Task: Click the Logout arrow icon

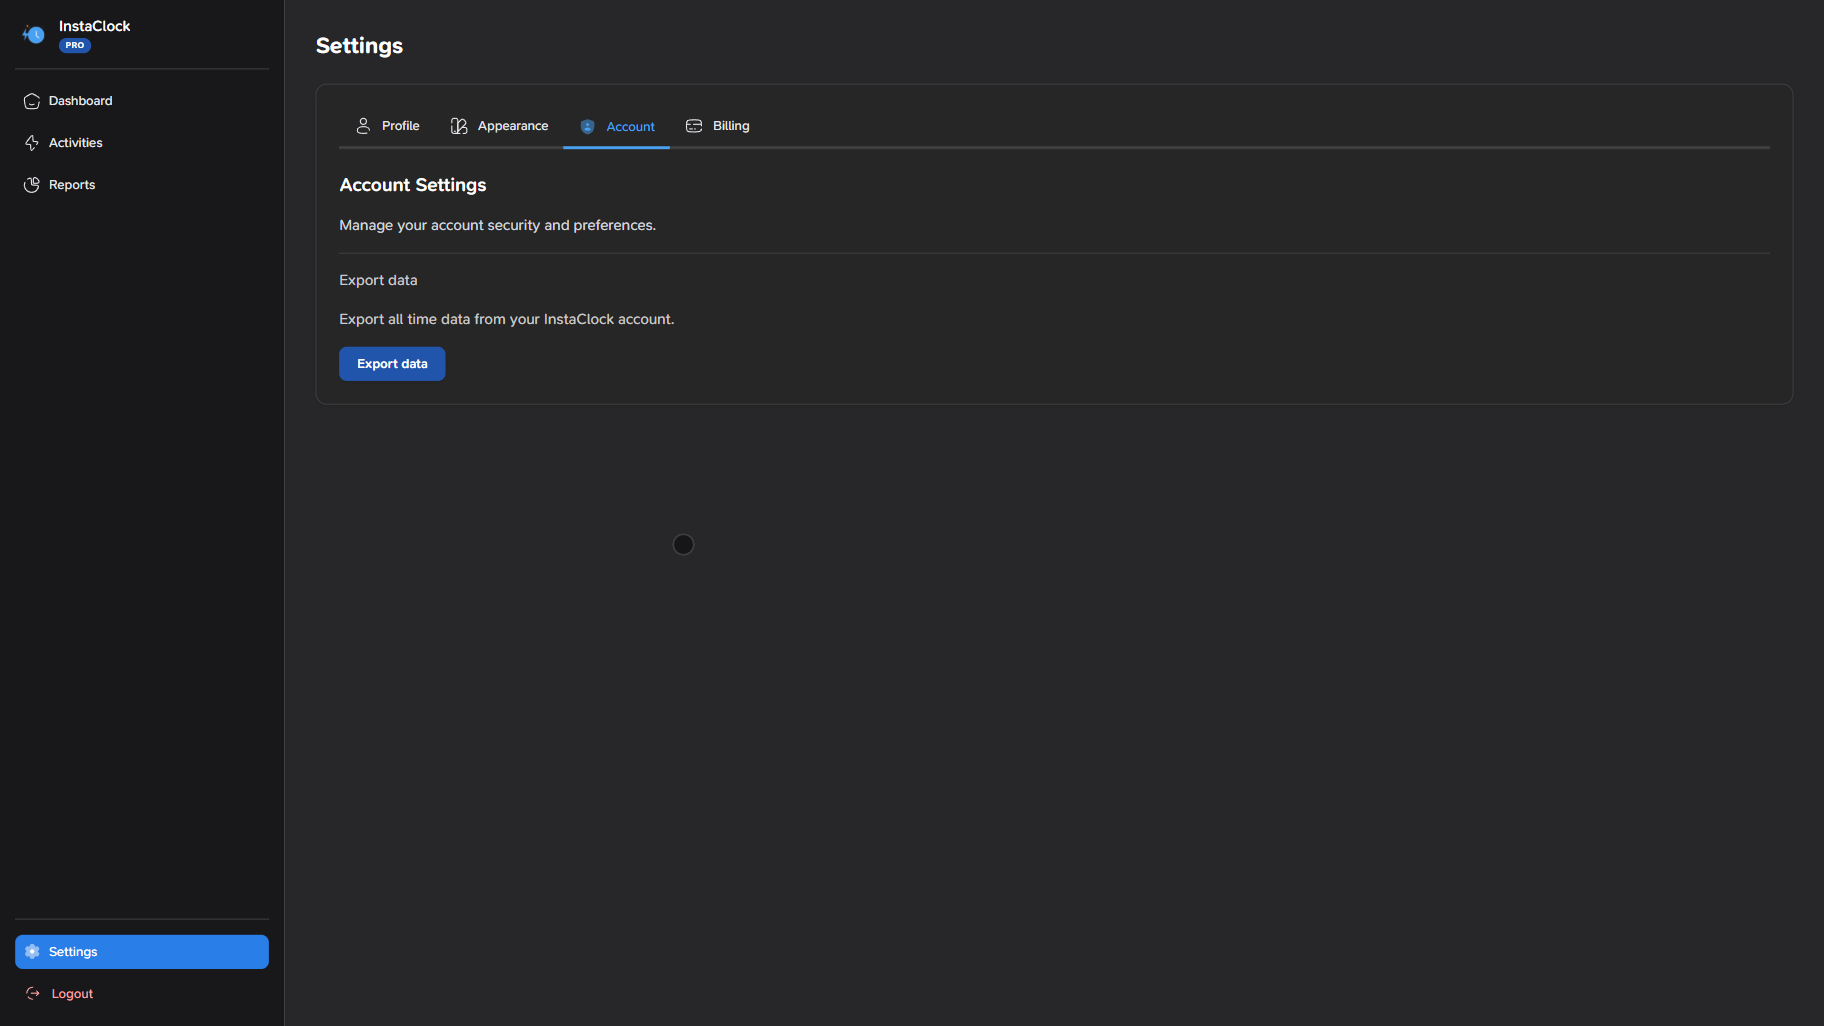Action: pos(33,993)
